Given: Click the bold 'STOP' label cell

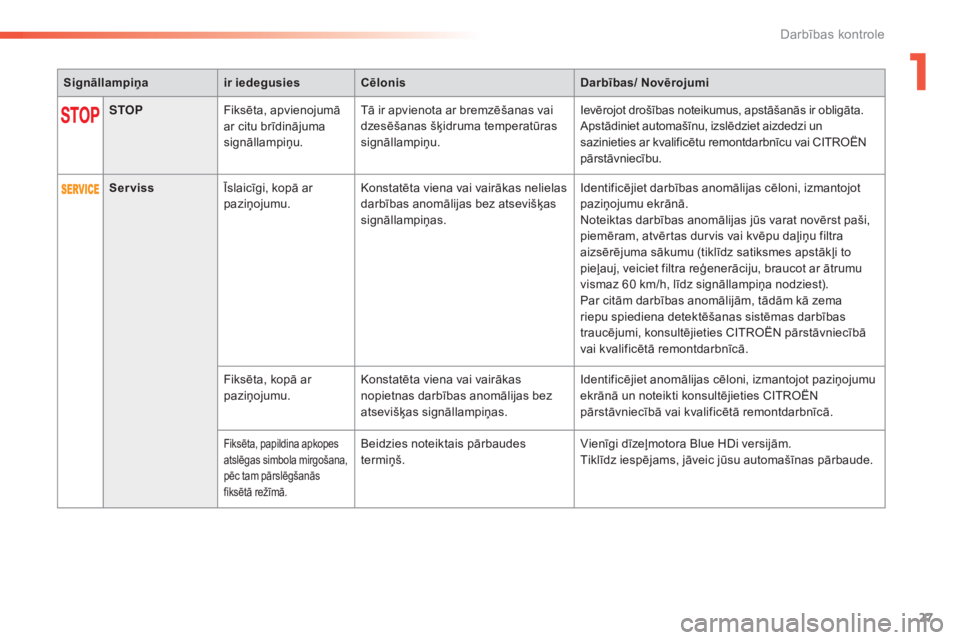Looking at the screenshot, I should coord(160,135).
